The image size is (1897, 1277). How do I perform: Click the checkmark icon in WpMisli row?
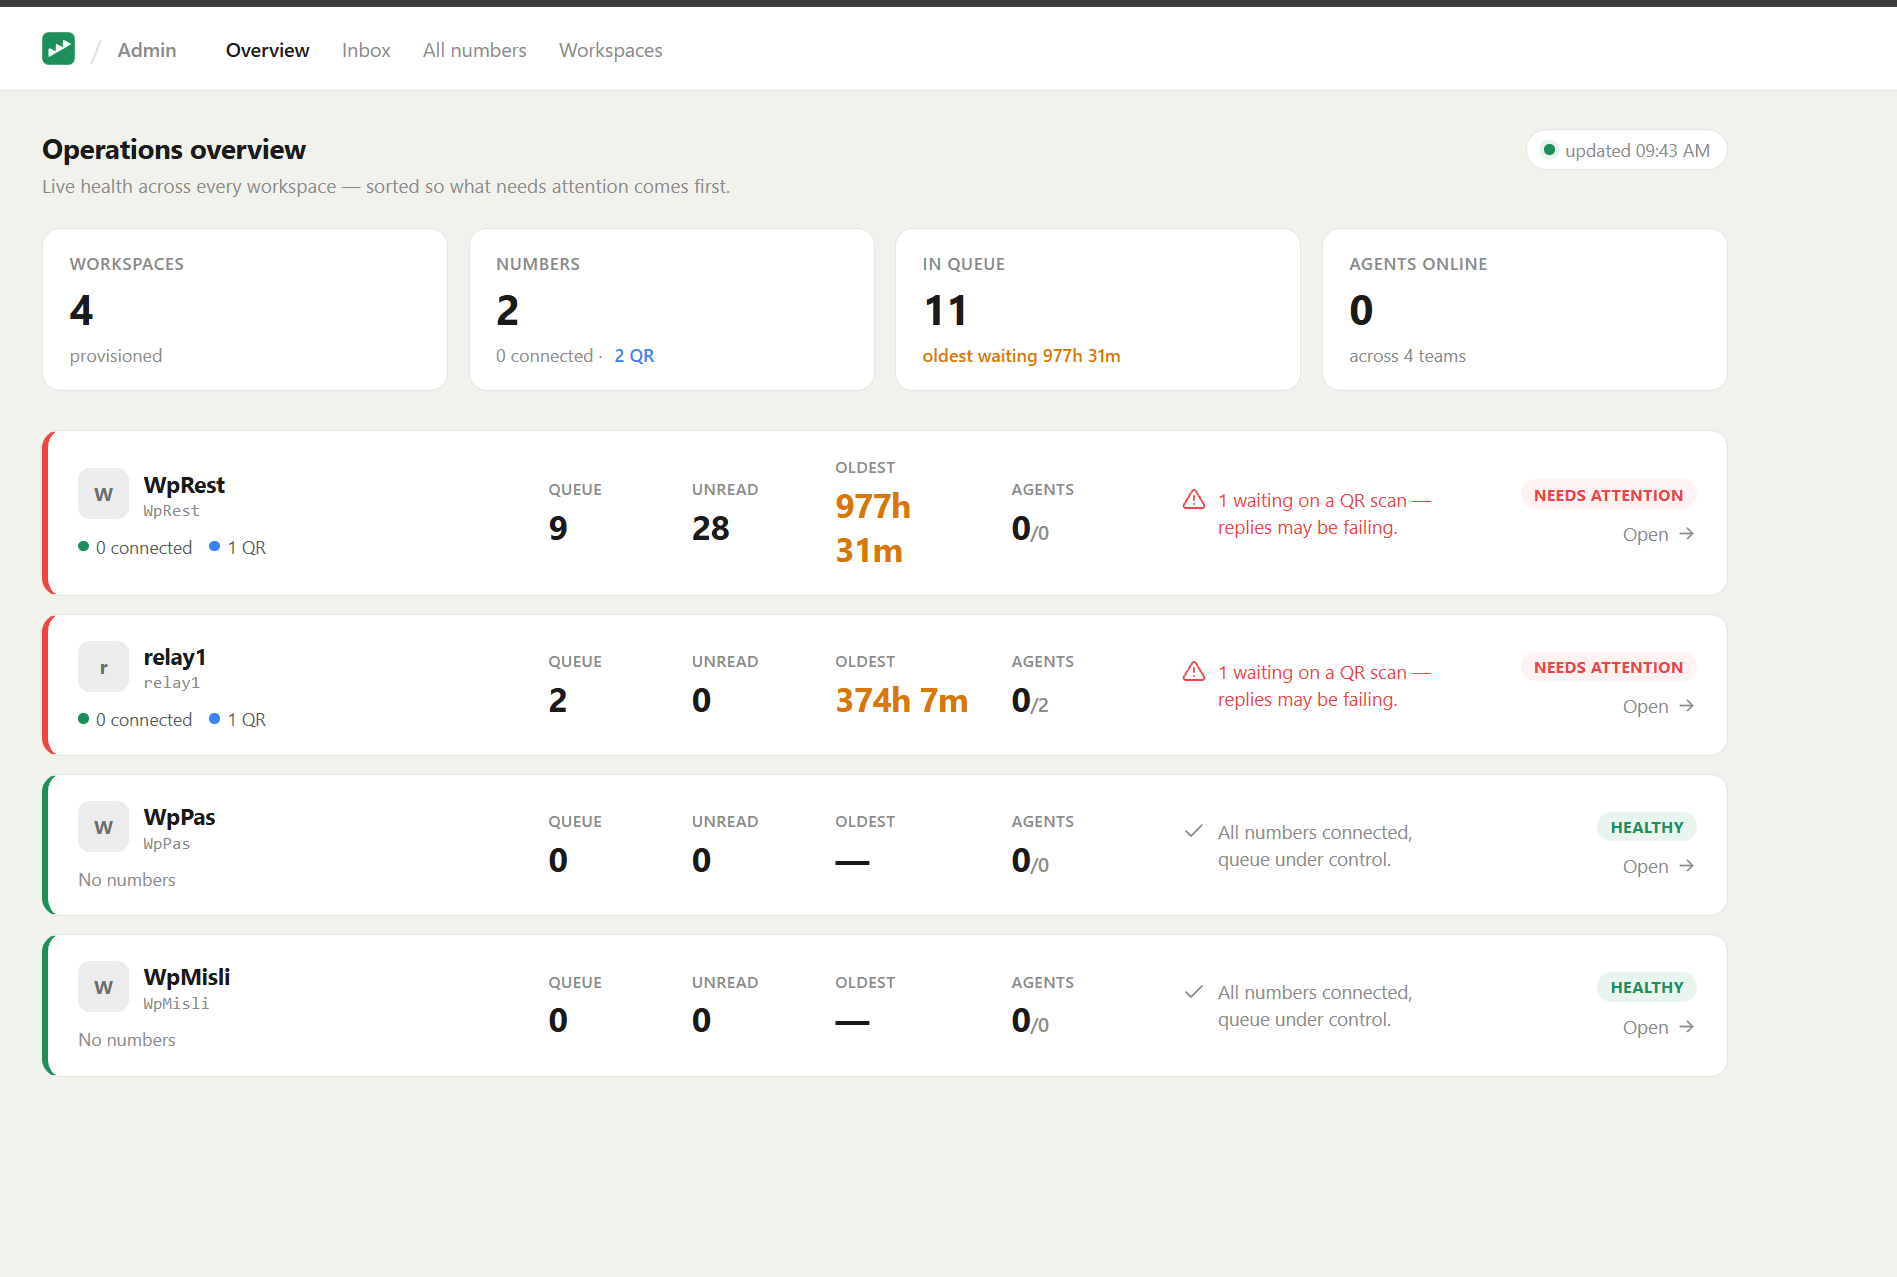[1193, 992]
